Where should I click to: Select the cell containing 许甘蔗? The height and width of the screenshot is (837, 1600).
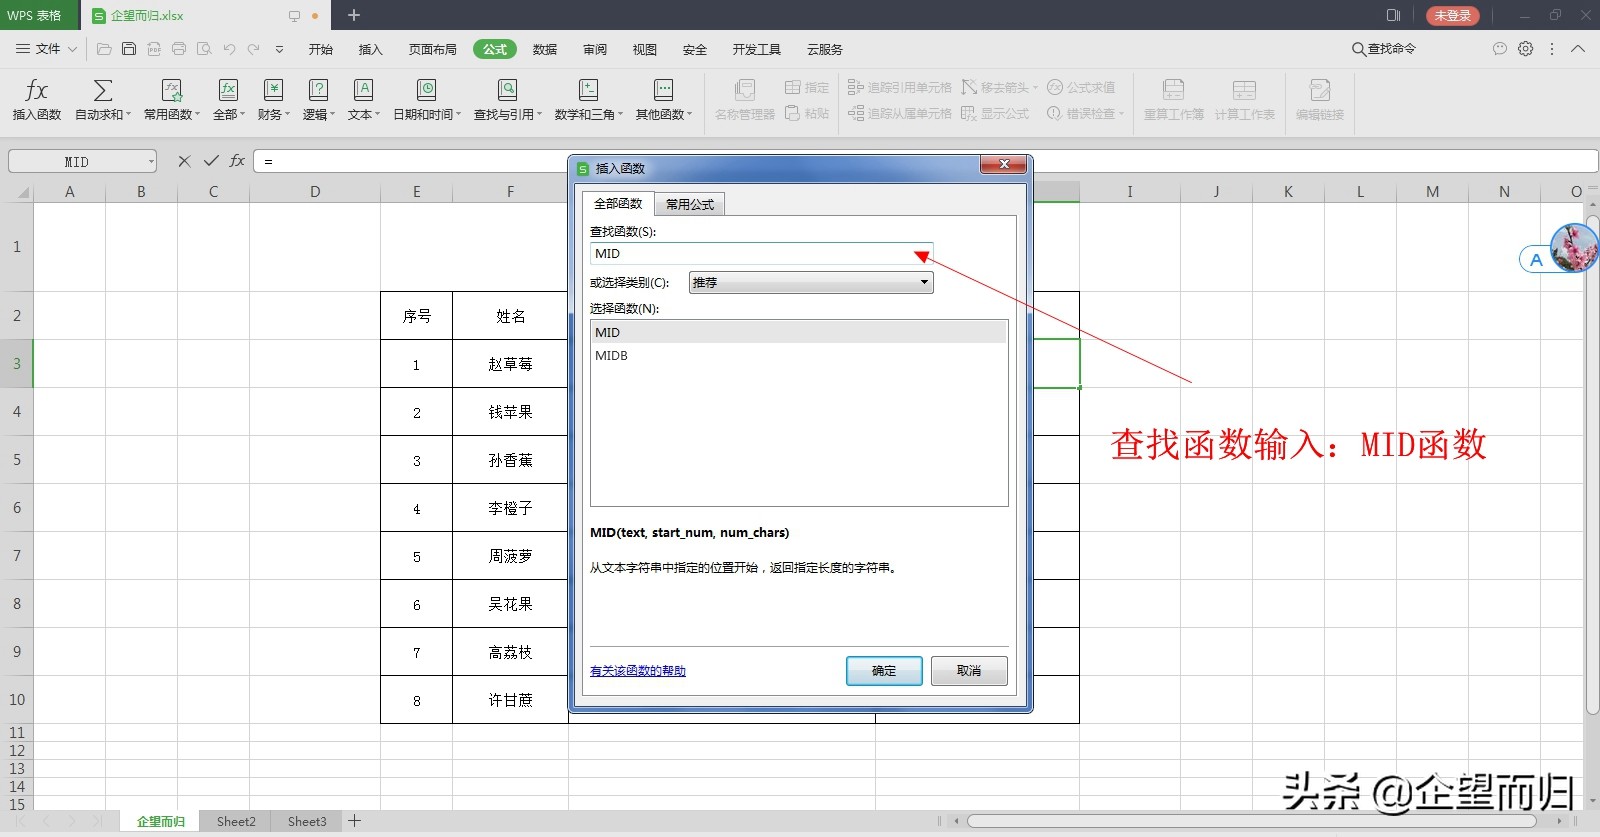510,700
